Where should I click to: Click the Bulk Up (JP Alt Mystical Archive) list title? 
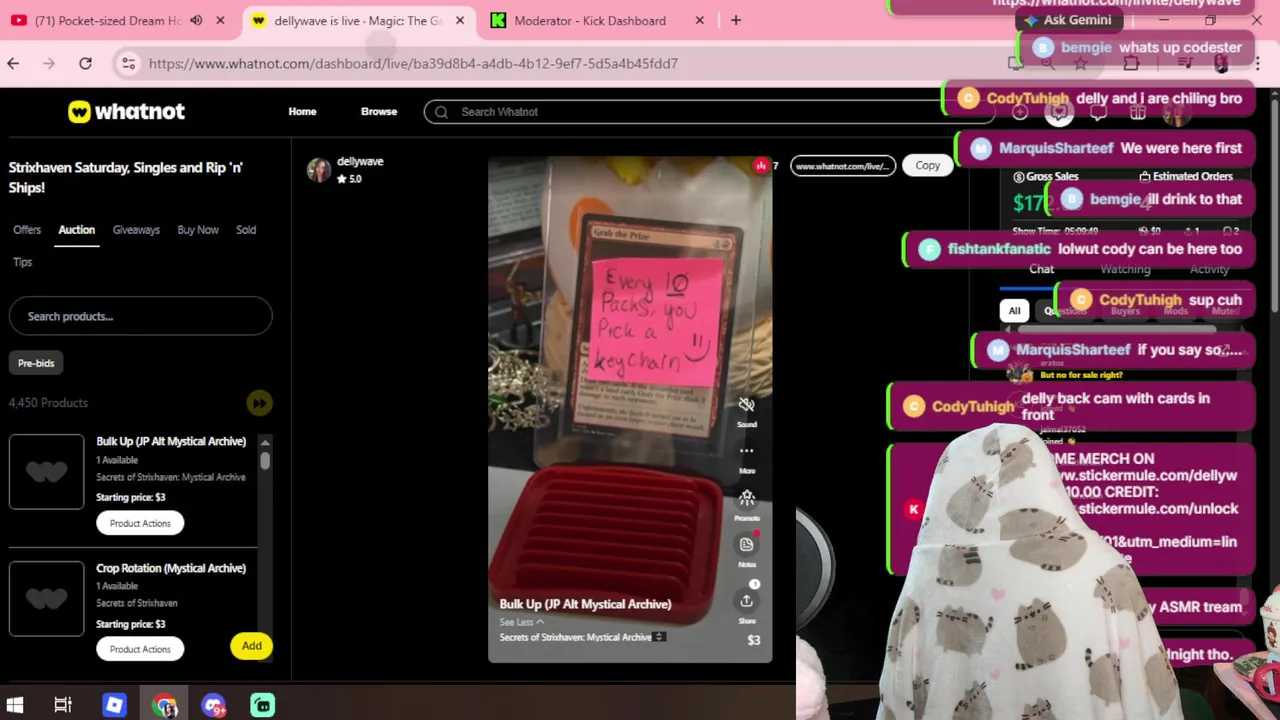pos(171,441)
